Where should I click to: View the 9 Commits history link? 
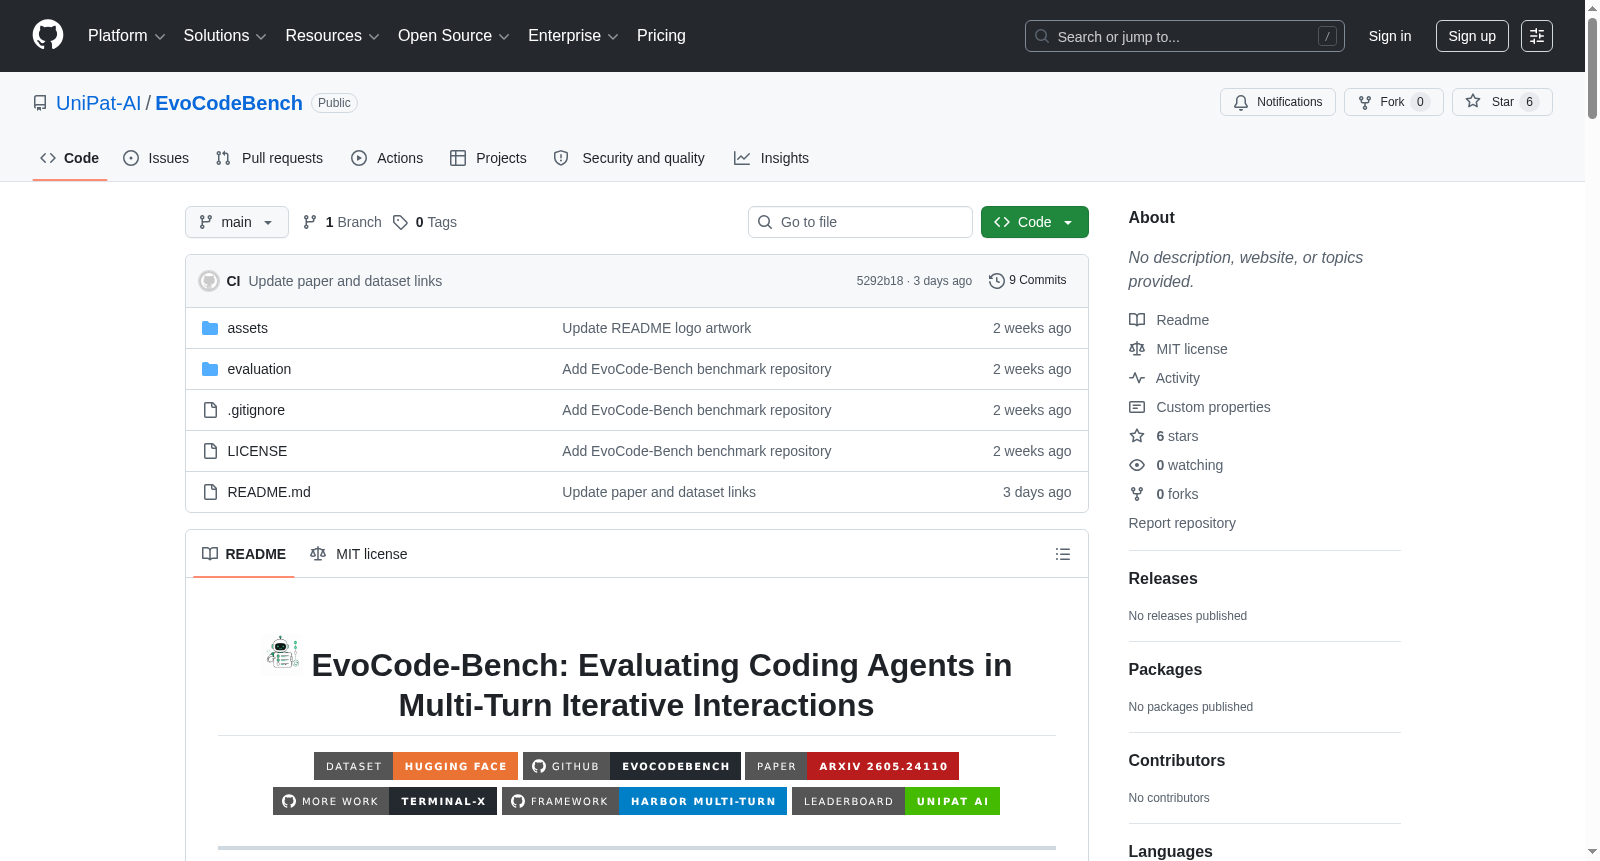(1028, 281)
